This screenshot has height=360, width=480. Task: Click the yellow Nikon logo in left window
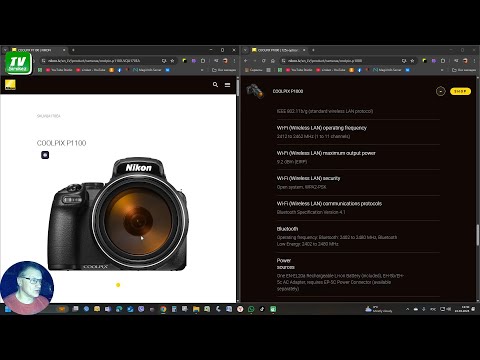pos(10,85)
